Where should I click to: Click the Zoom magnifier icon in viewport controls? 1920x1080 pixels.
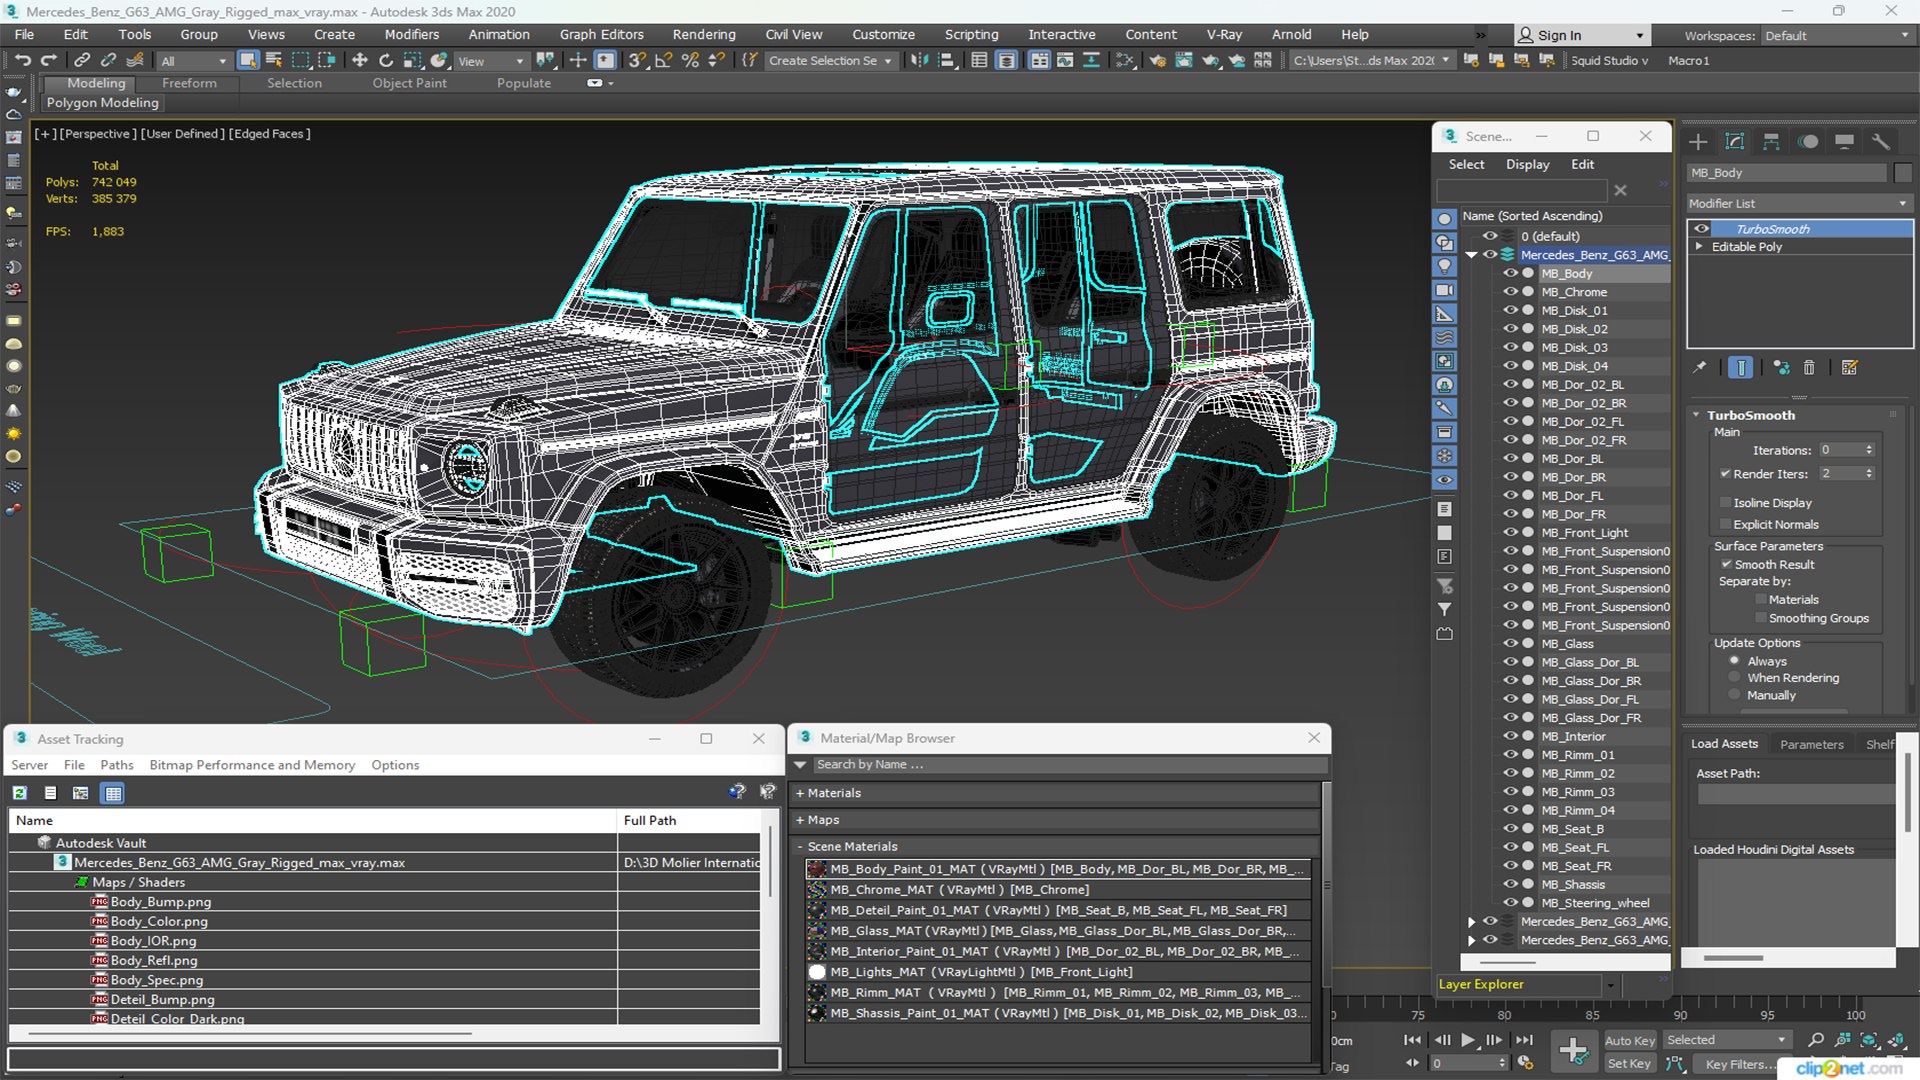(1816, 1040)
